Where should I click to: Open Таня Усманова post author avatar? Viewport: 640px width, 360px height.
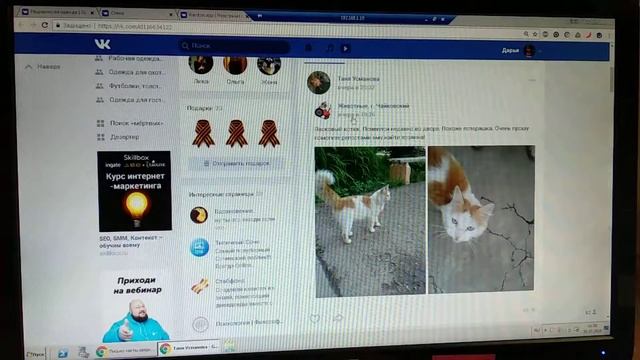coord(319,82)
